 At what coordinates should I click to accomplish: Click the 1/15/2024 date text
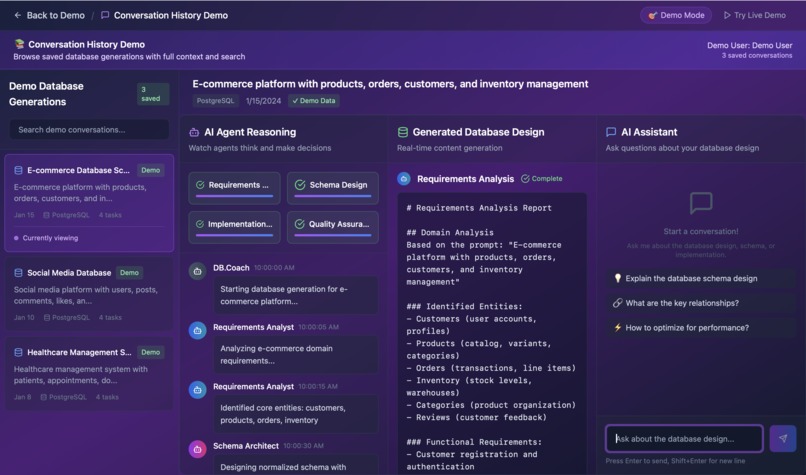point(263,101)
